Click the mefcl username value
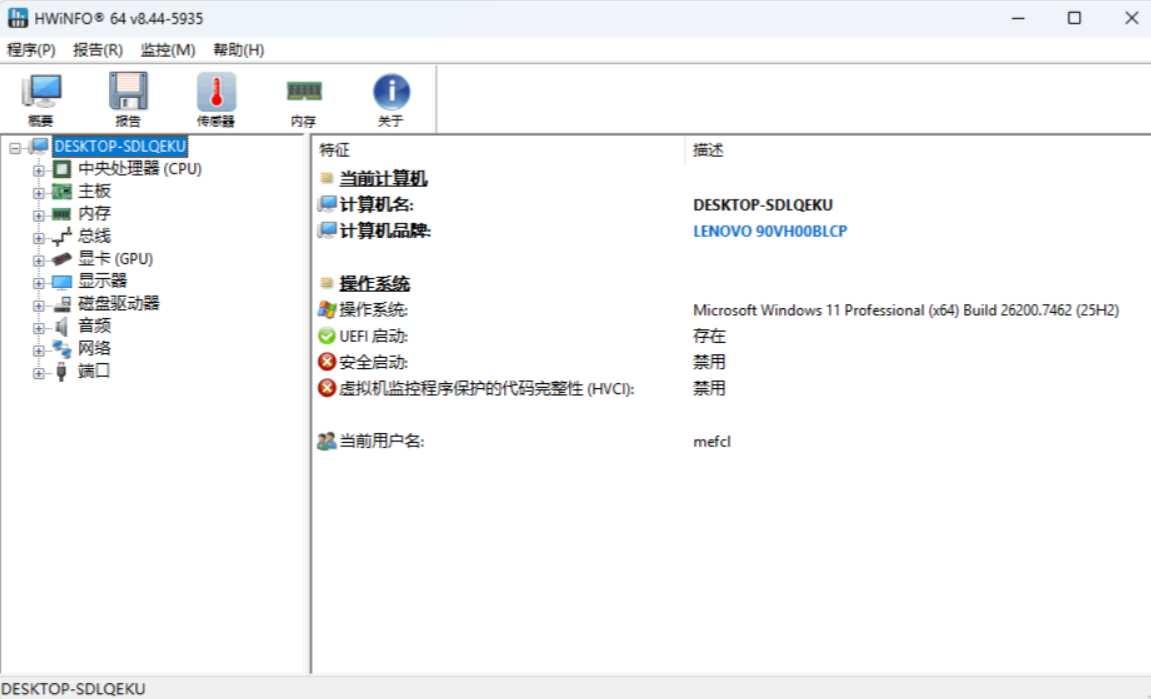Viewport: 1151px width, 699px height. click(711, 441)
